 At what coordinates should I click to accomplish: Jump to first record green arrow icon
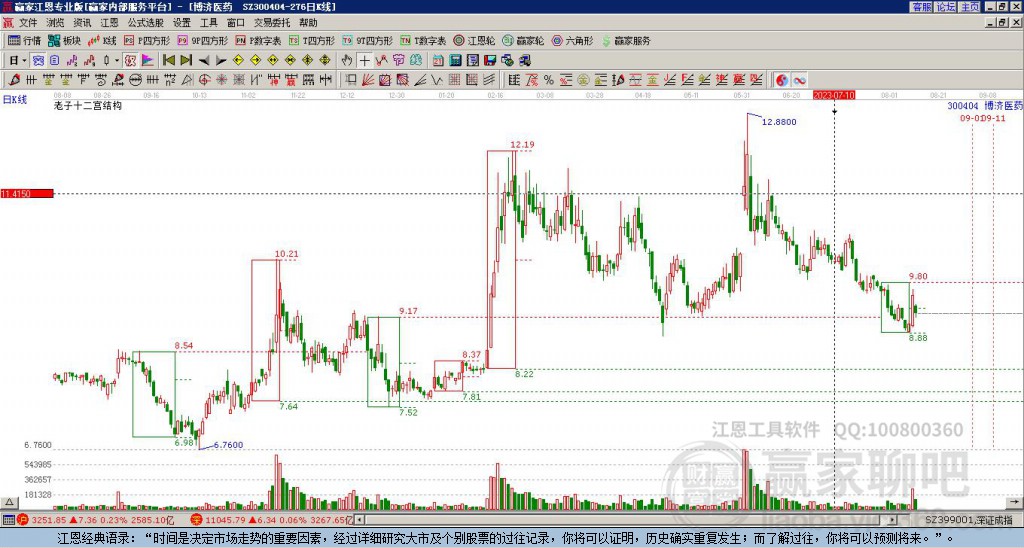click(168, 60)
